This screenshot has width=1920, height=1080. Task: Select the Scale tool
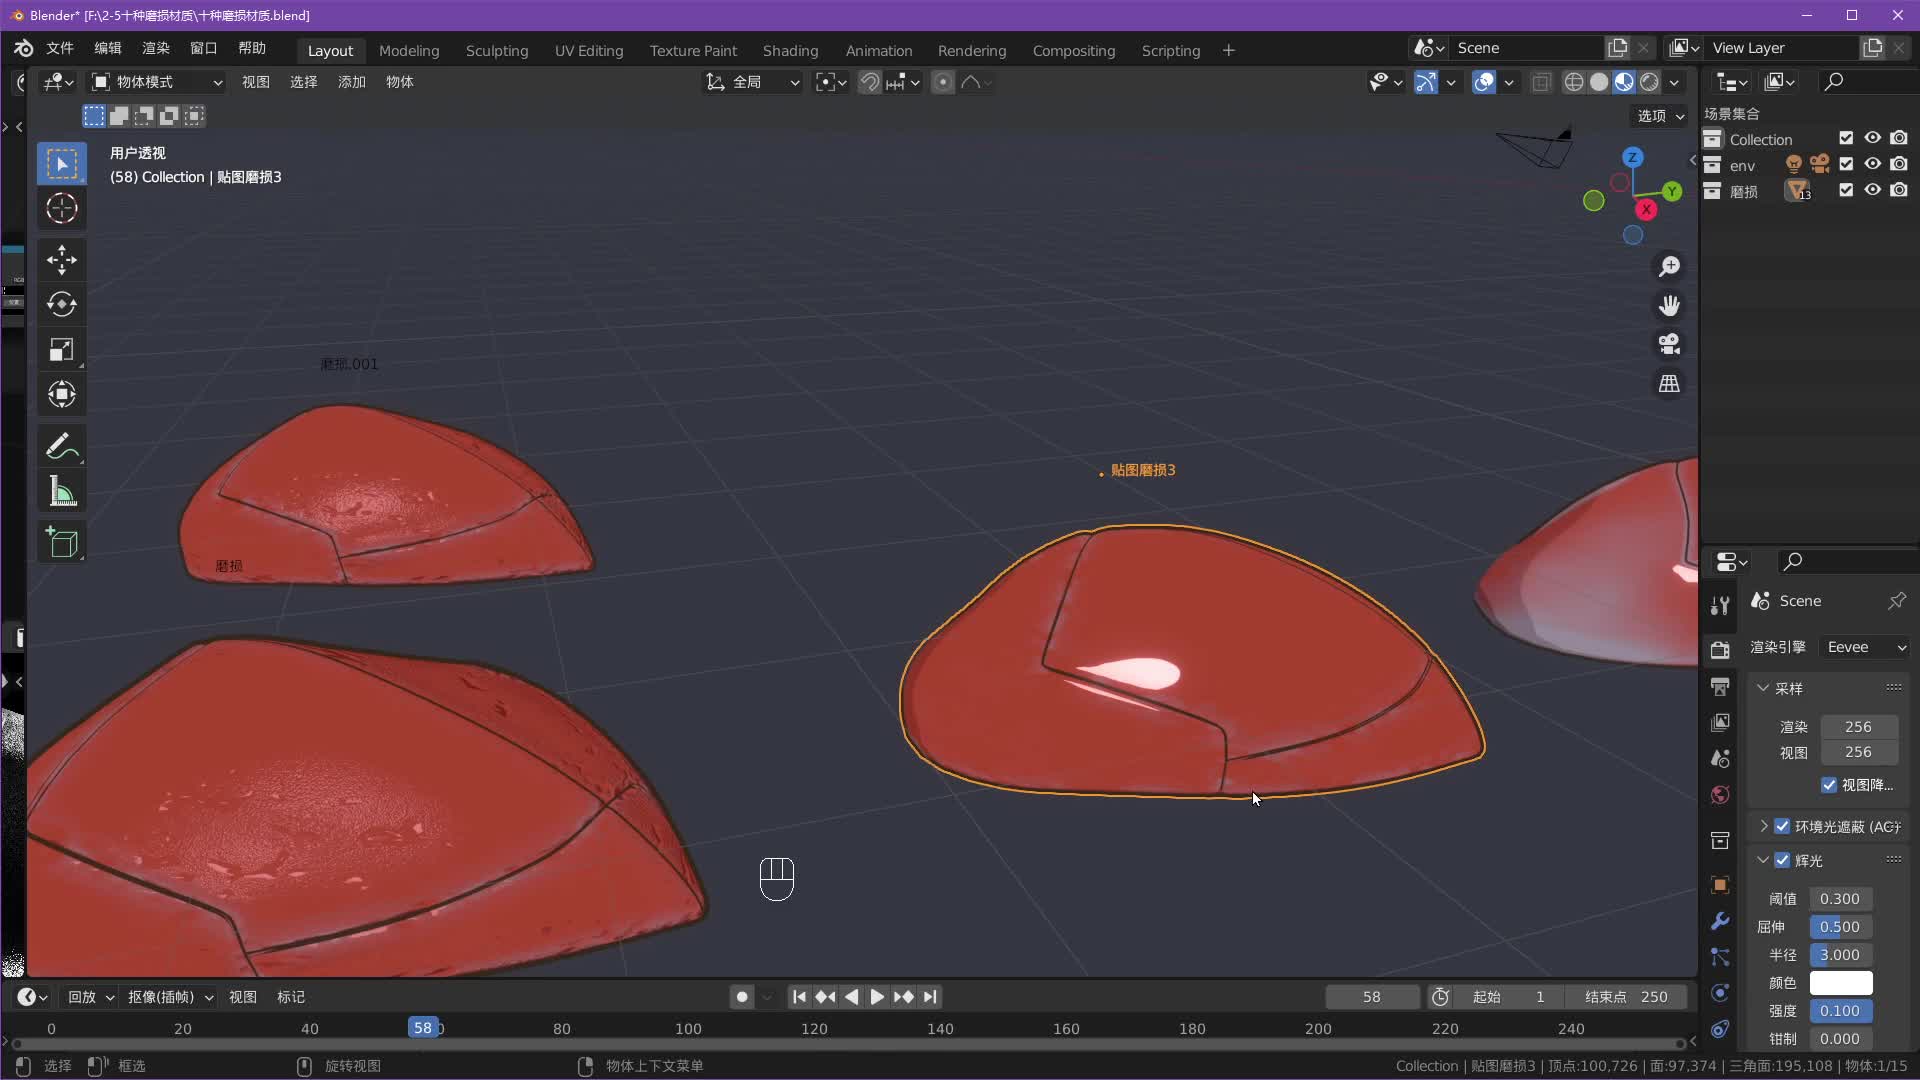pyautogui.click(x=62, y=349)
